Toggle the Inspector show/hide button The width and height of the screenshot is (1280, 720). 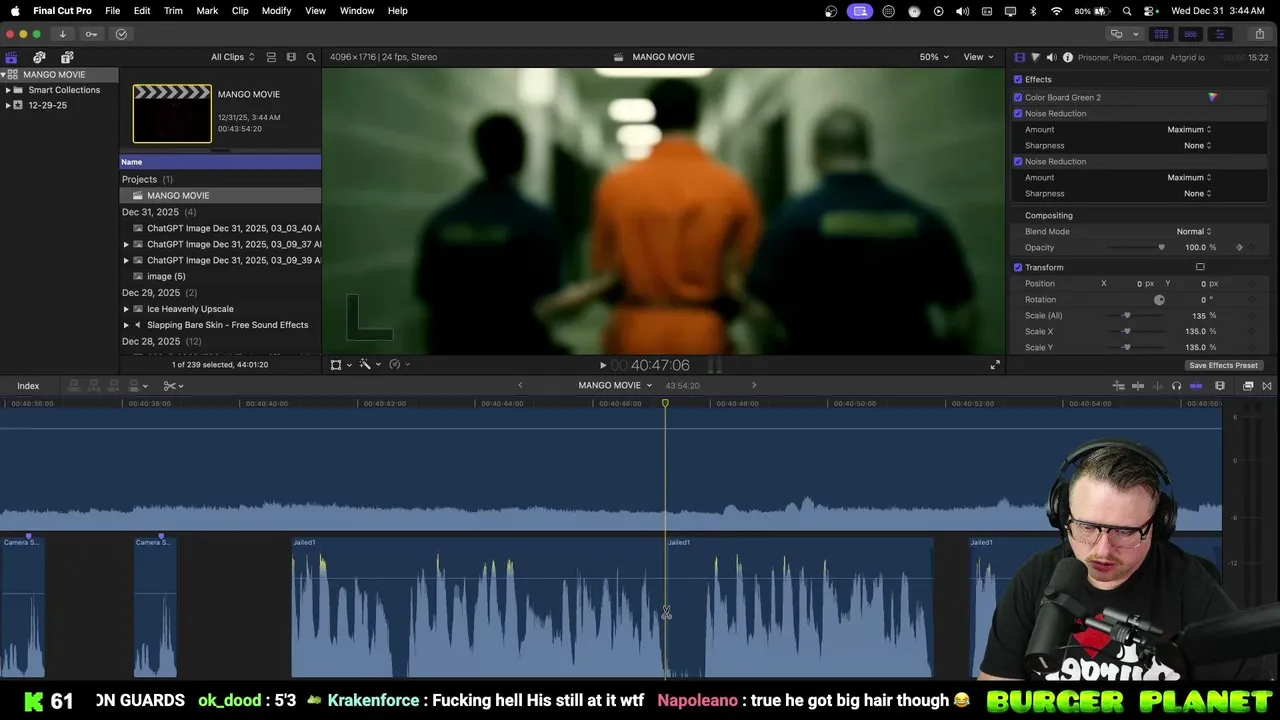coord(1219,34)
